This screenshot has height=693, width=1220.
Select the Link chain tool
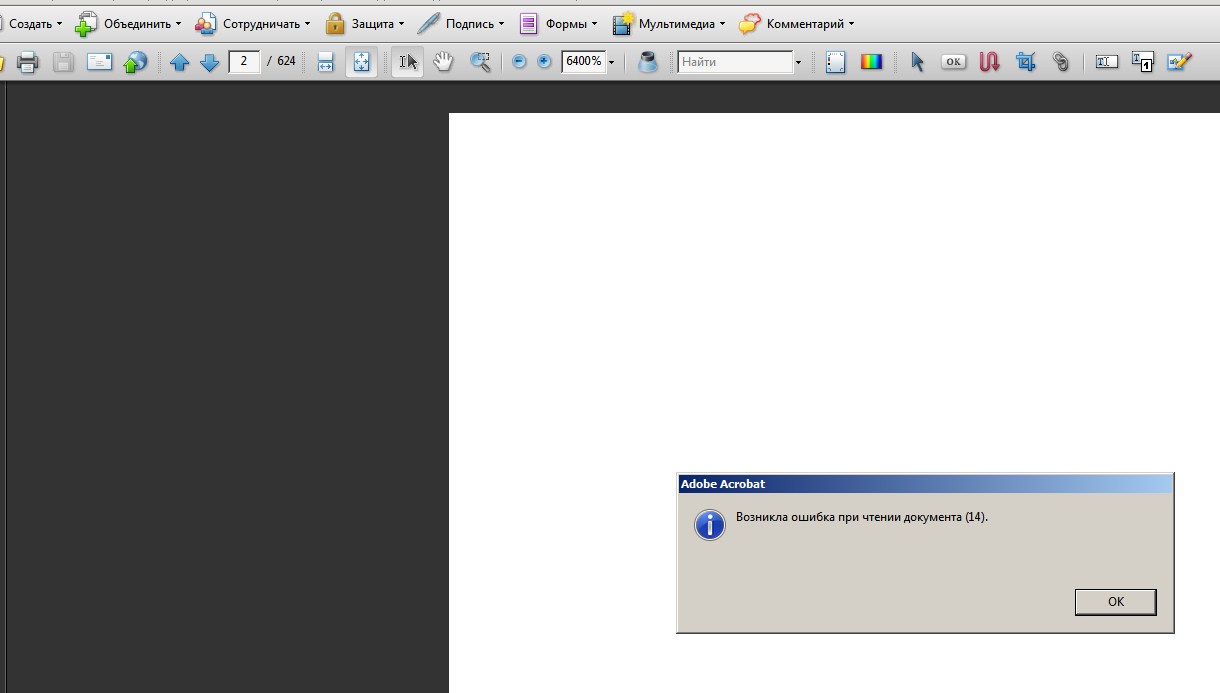pyautogui.click(x=1061, y=62)
